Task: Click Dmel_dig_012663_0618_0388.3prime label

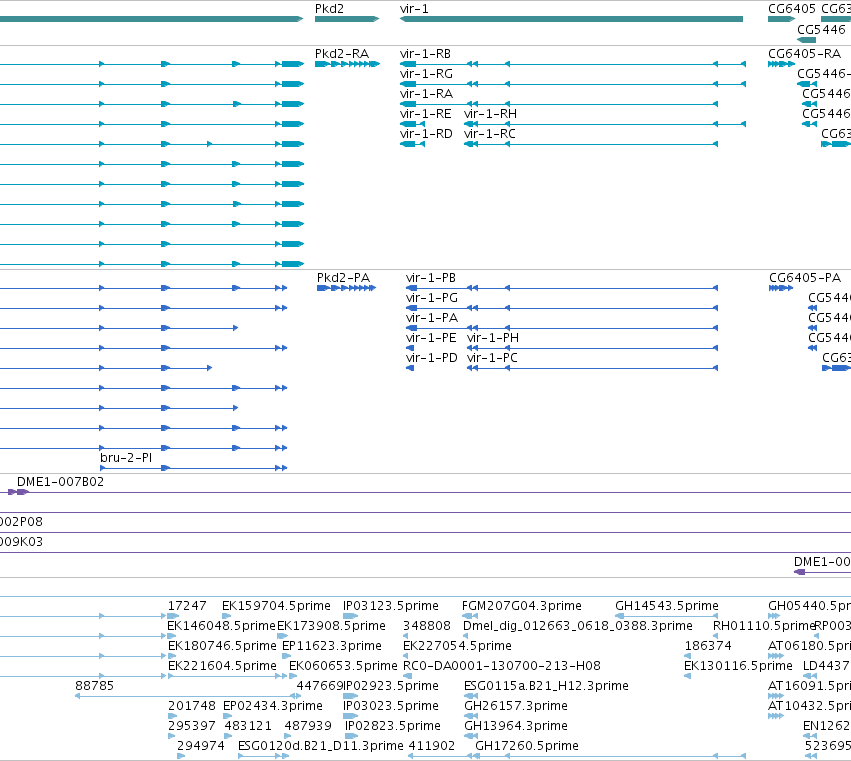Action: click(x=577, y=626)
